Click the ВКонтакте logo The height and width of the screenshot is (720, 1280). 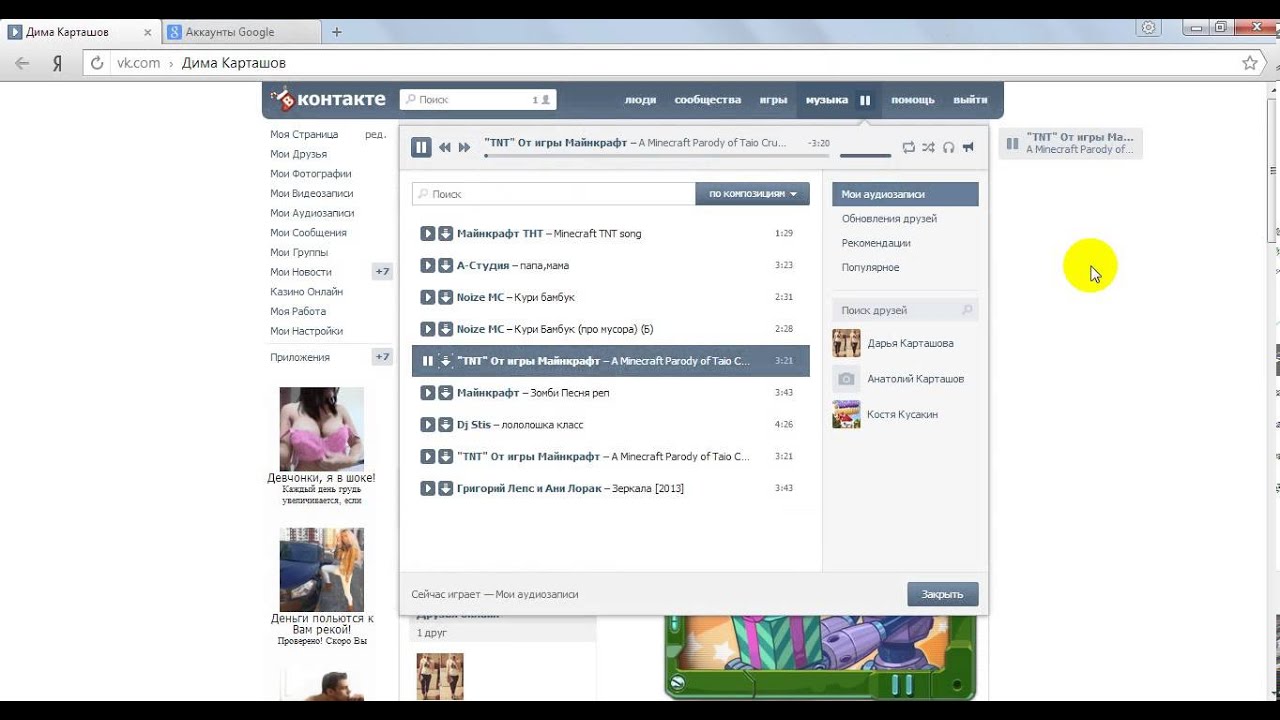click(x=329, y=99)
